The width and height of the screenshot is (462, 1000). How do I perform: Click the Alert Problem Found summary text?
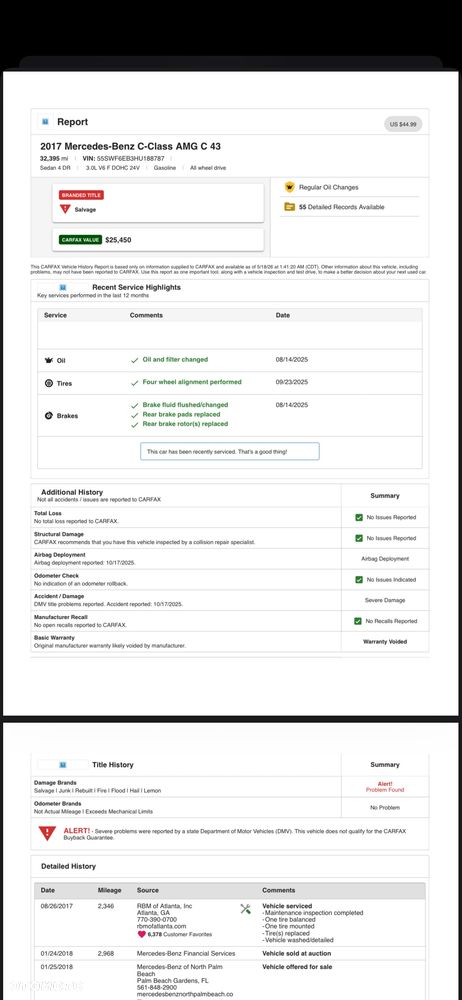[x=385, y=786]
